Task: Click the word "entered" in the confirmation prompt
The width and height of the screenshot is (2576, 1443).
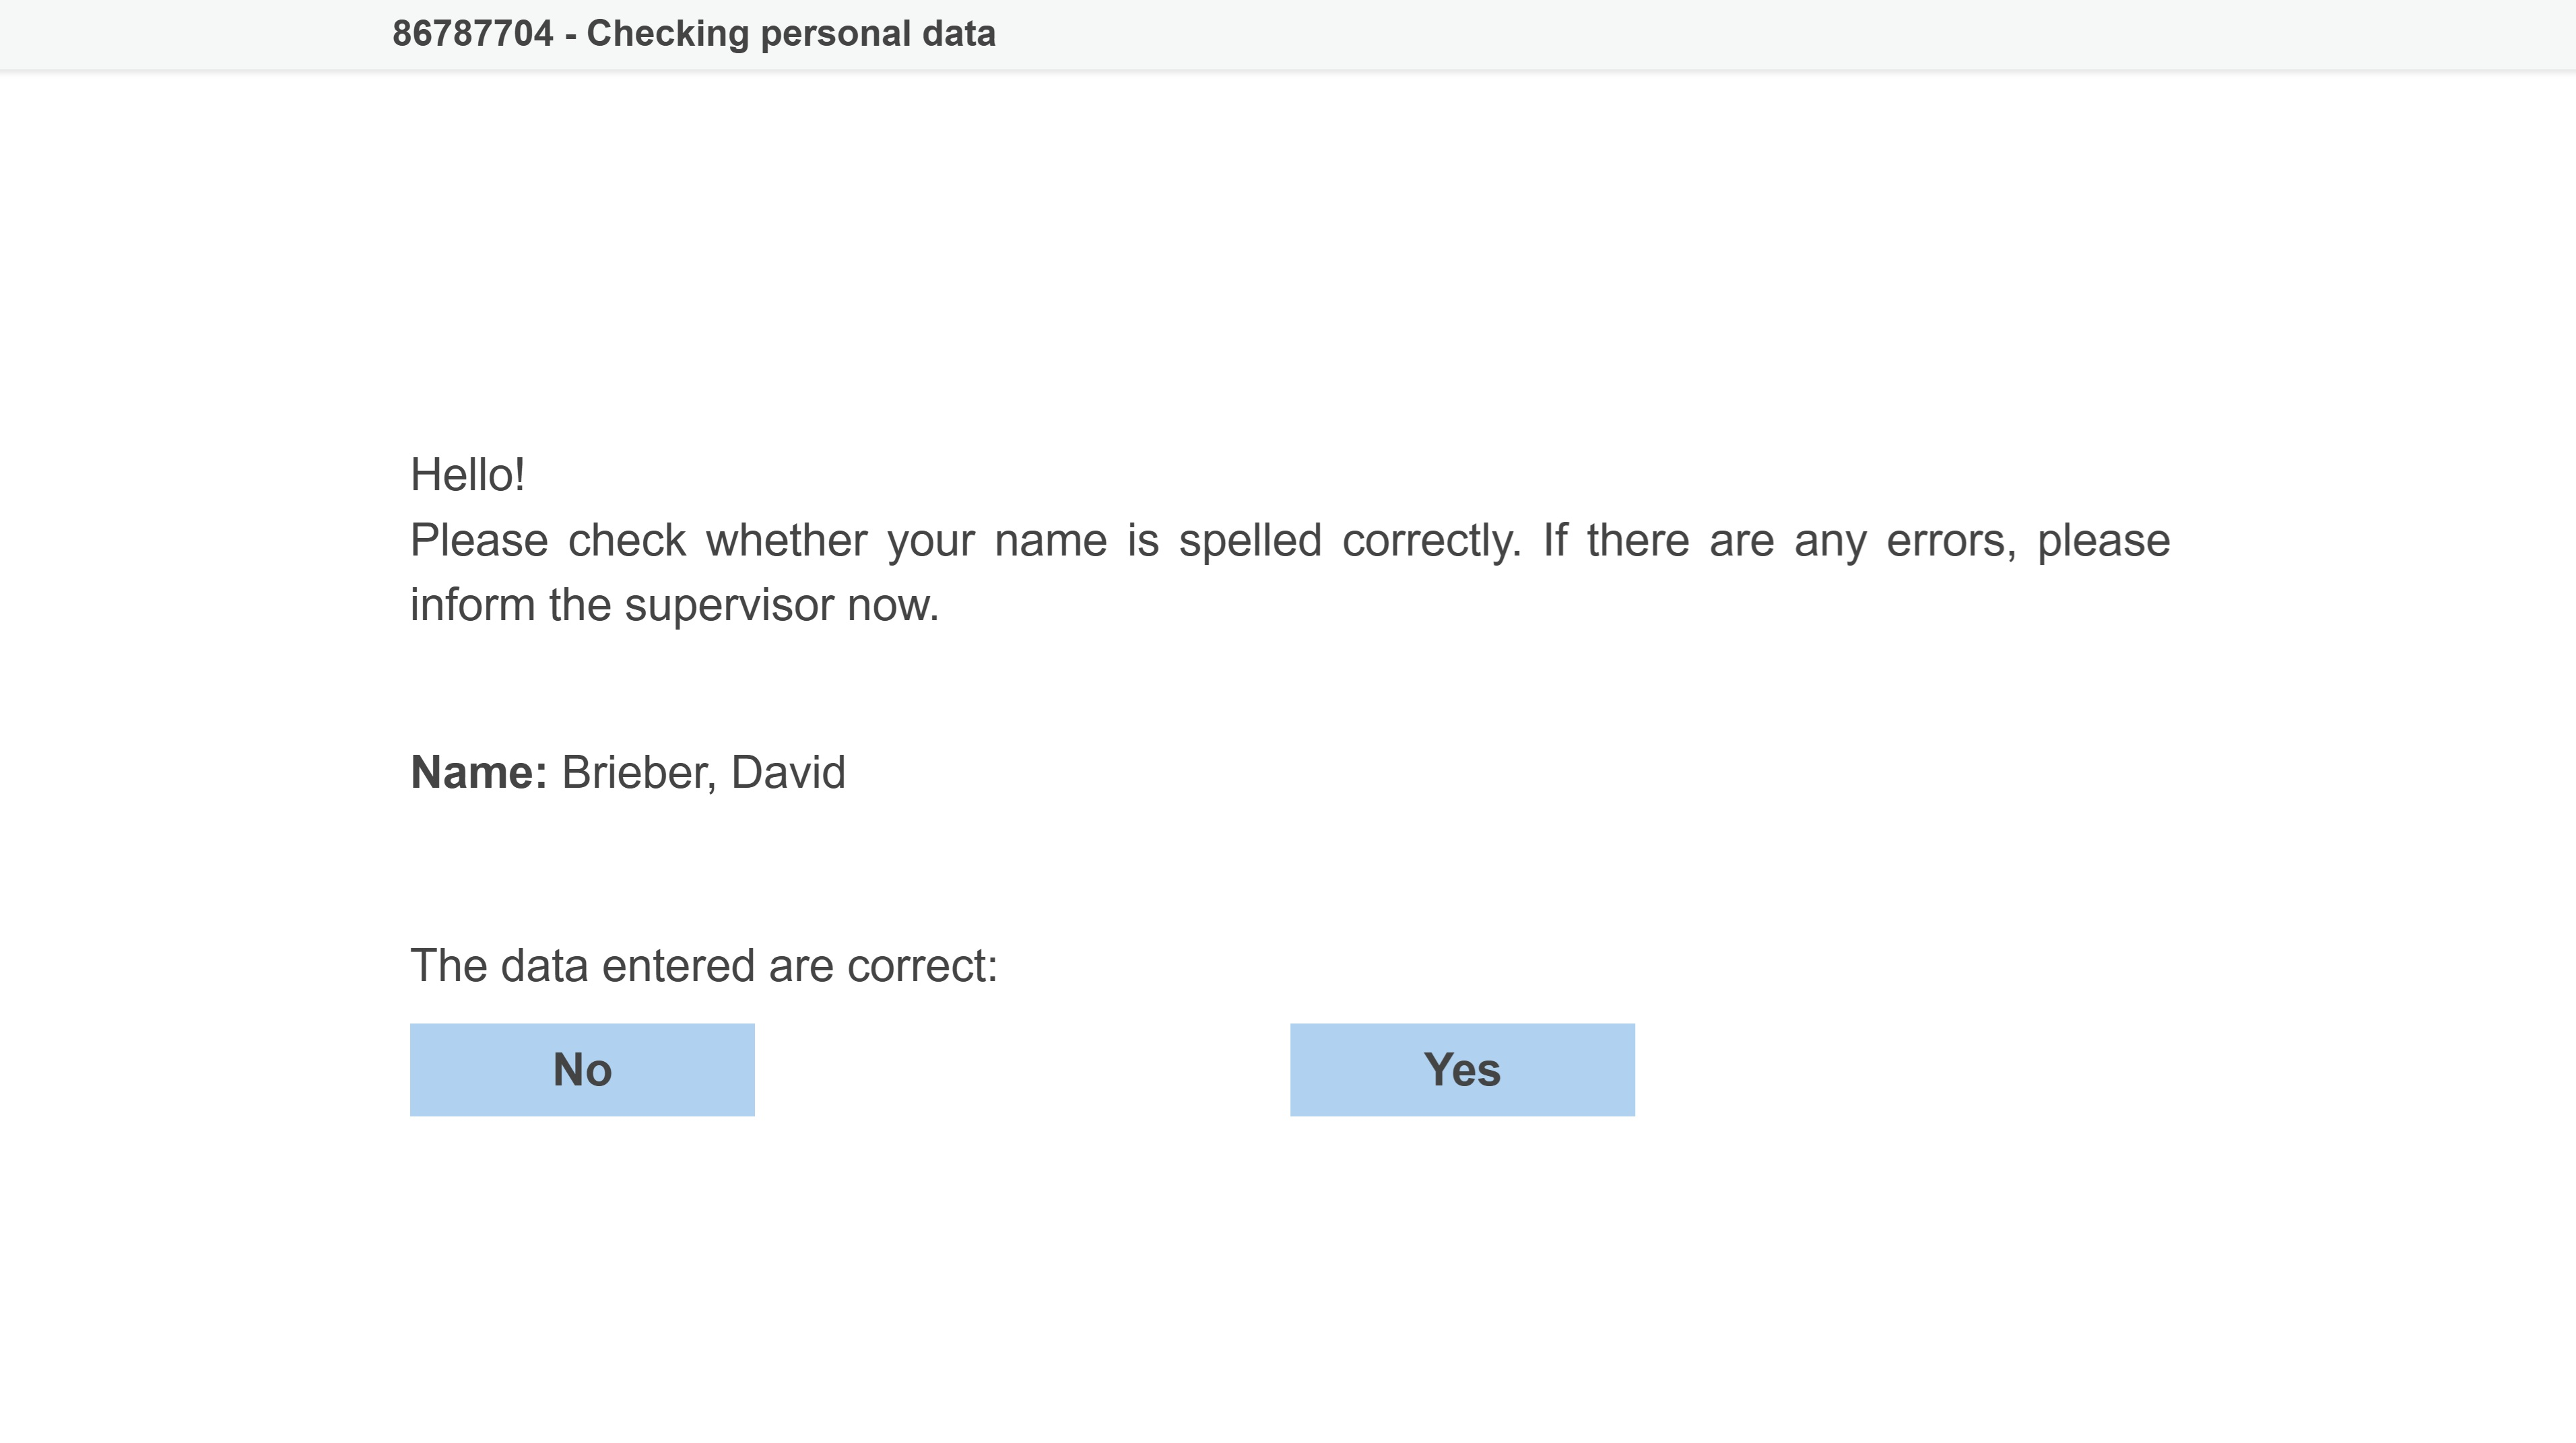Action: click(x=678, y=966)
